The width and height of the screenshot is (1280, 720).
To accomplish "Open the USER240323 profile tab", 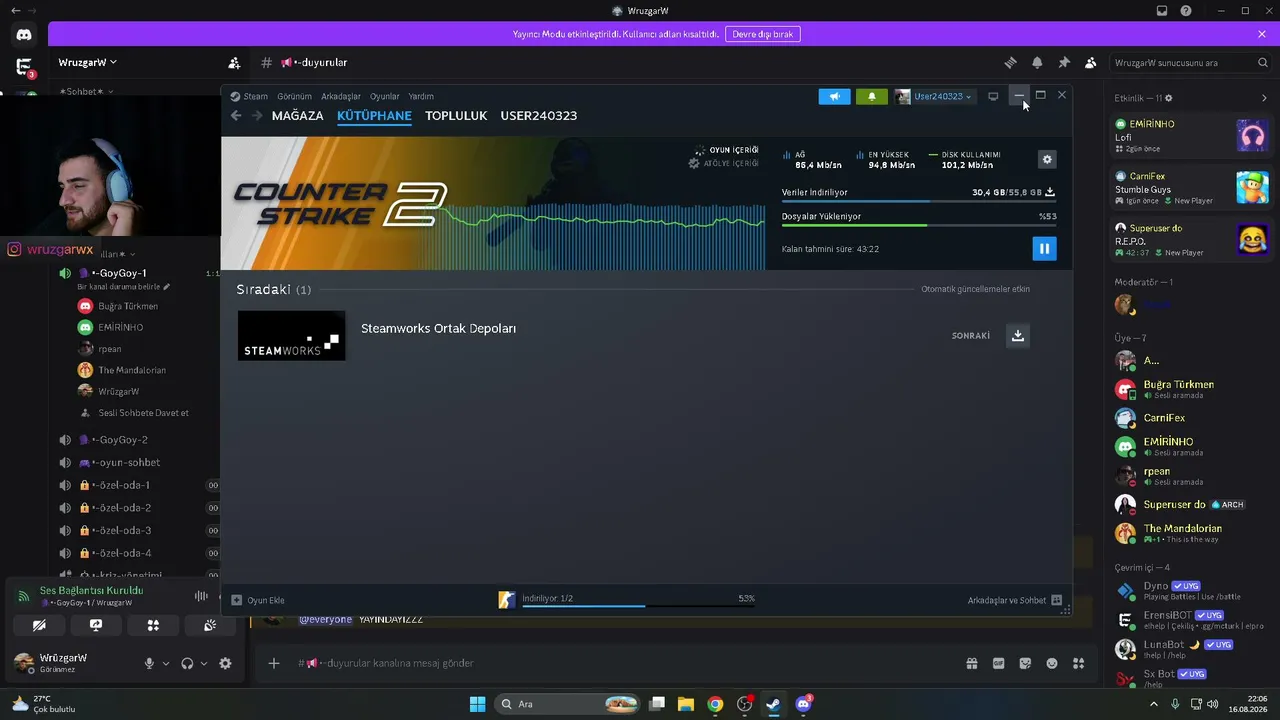I will pos(539,116).
